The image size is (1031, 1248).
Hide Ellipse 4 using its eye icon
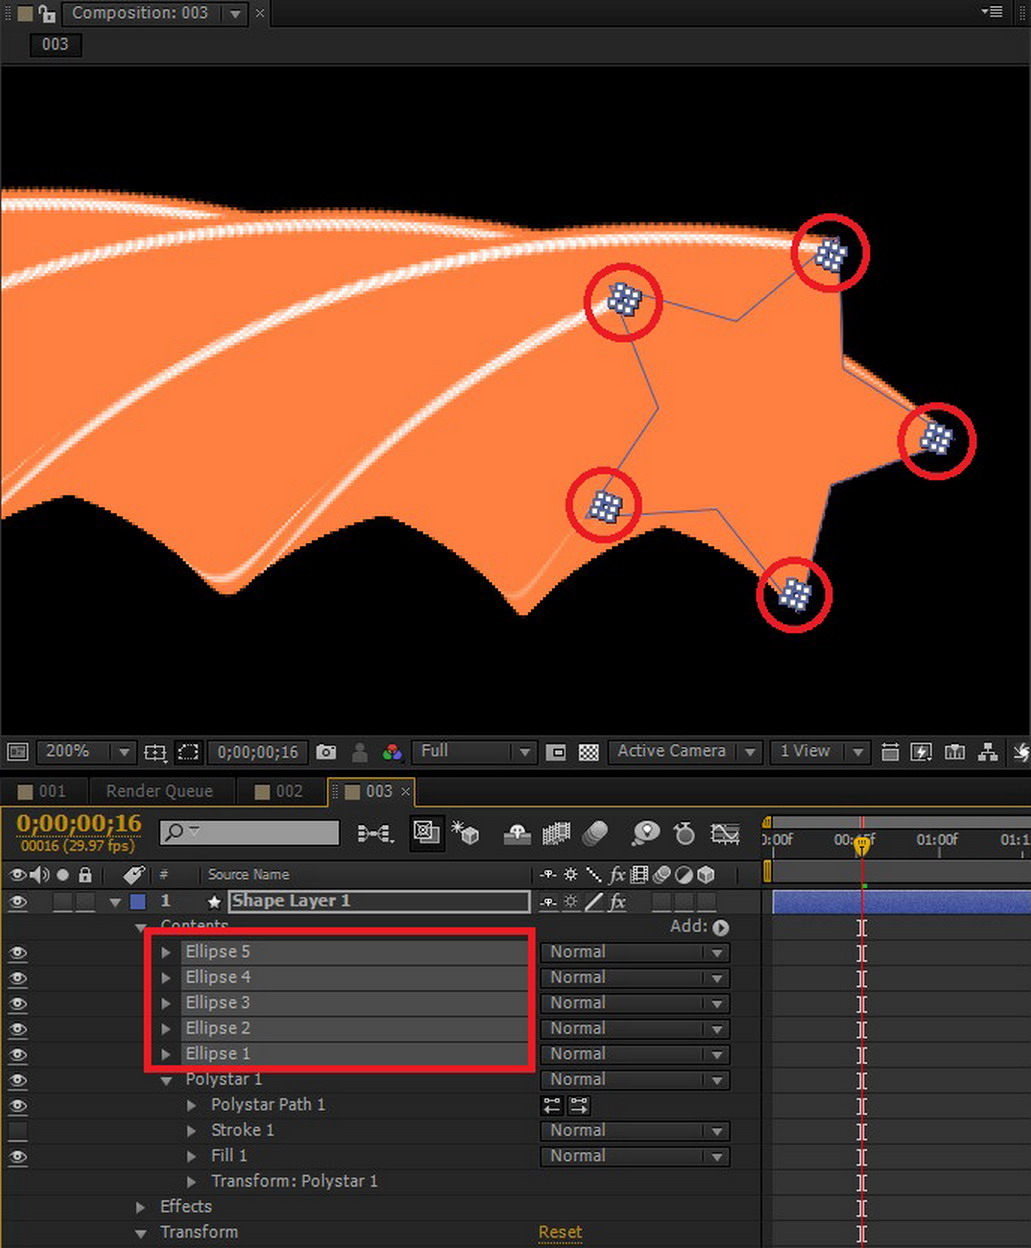18,978
